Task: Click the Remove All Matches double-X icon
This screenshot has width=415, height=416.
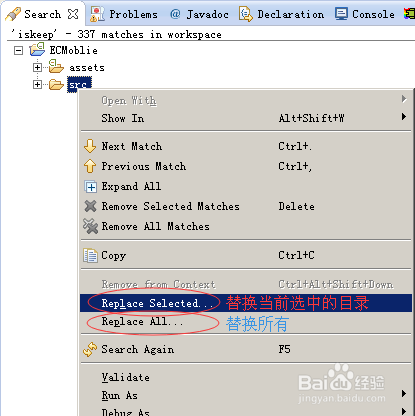Action: (90, 226)
